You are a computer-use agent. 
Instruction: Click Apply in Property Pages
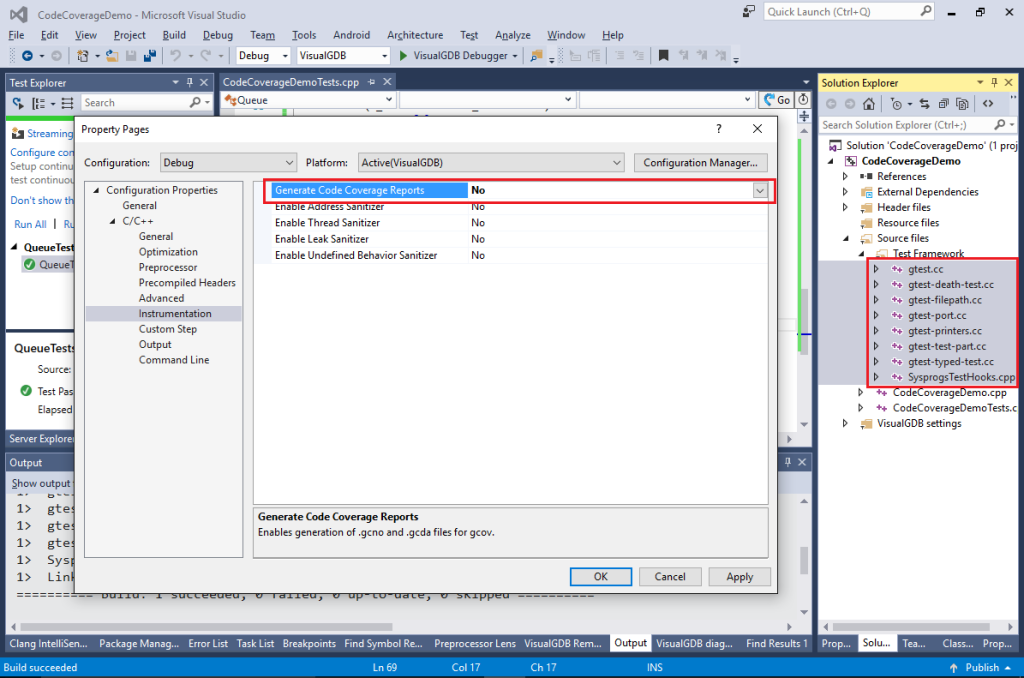coord(739,577)
